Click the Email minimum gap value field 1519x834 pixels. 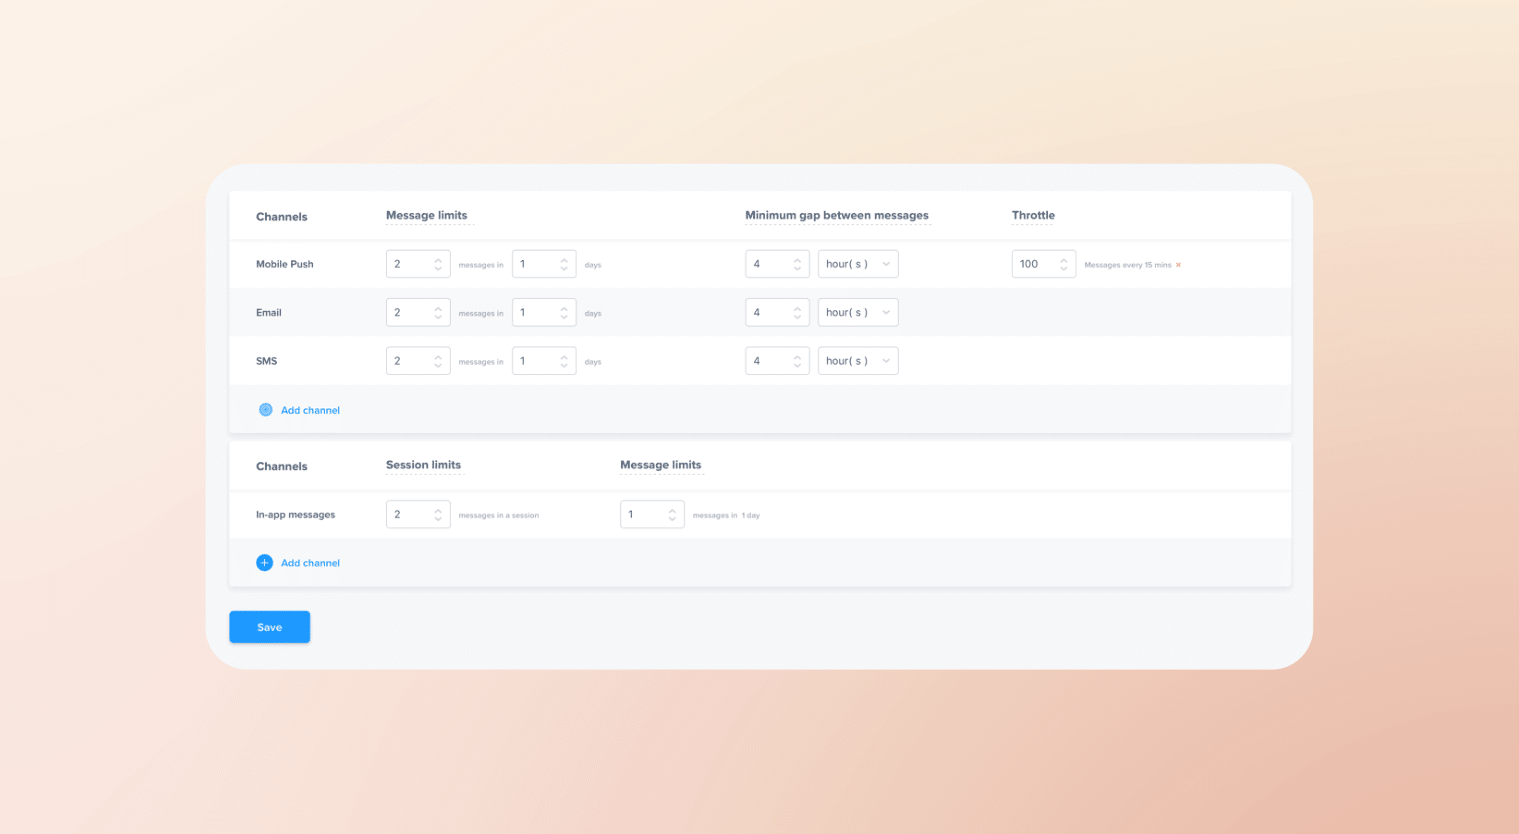point(767,312)
